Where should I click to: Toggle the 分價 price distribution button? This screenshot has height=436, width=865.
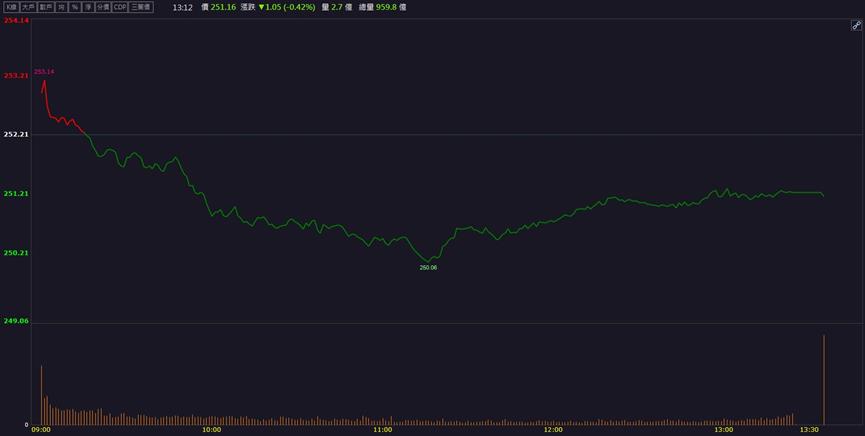click(x=103, y=7)
